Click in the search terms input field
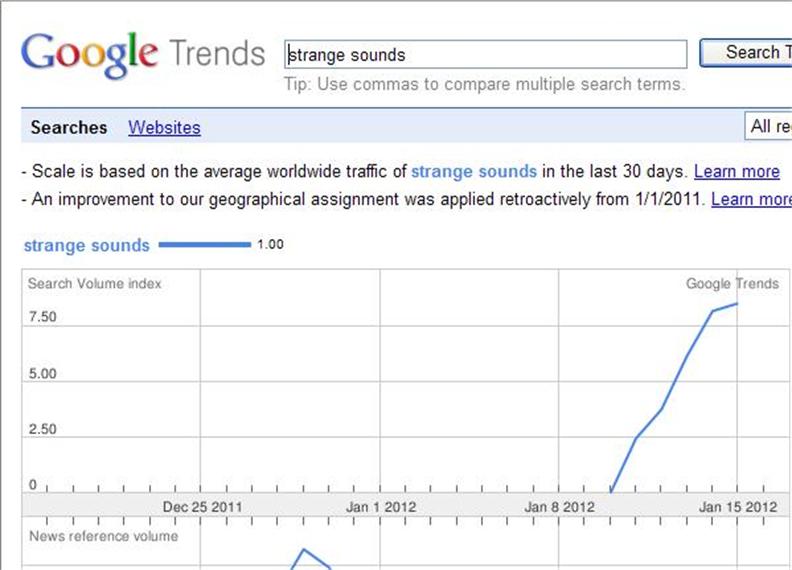This screenshot has height=570, width=792. 486,54
